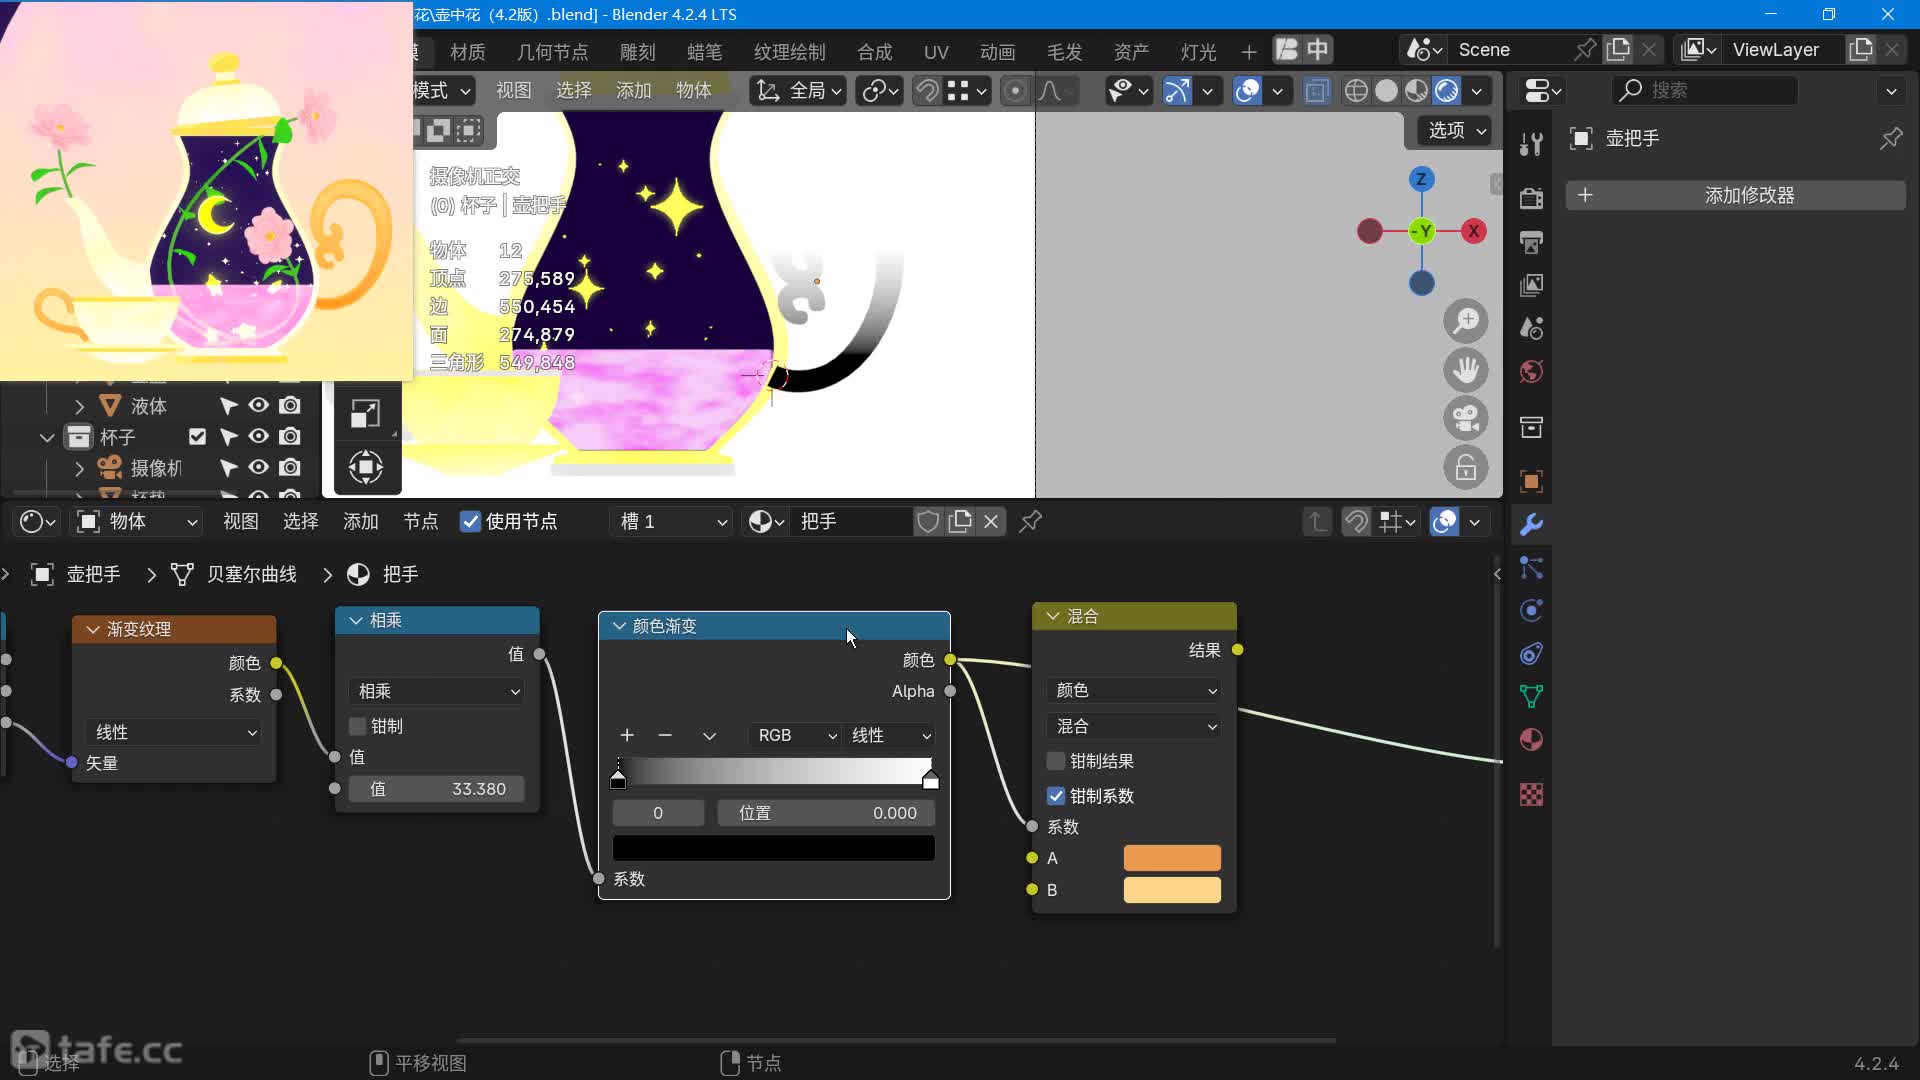Viewport: 1920px width, 1080px height.
Task: Click the B color swatch in 混合 node
Action: 1172,890
